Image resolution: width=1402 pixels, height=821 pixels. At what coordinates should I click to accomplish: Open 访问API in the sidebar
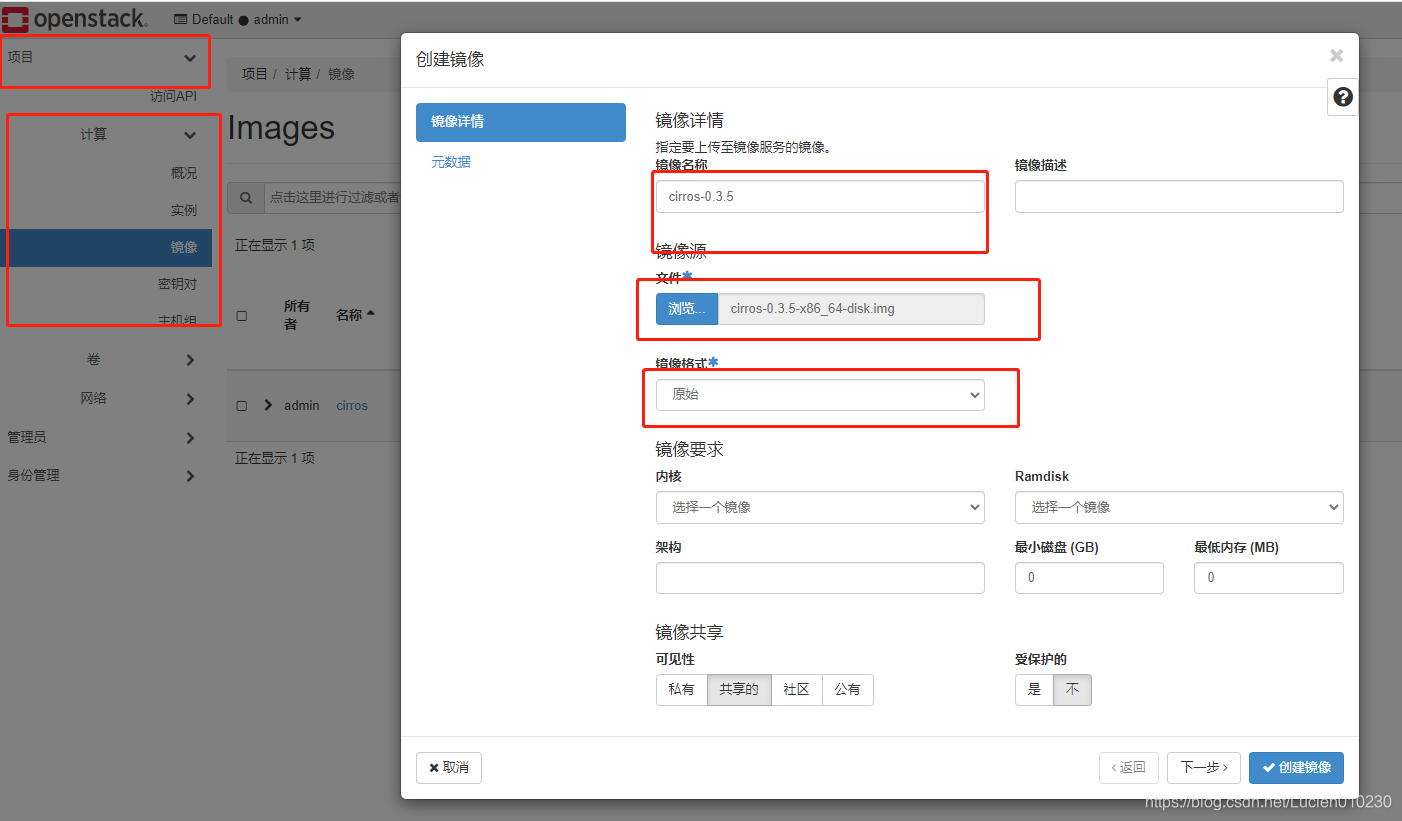tap(173, 96)
